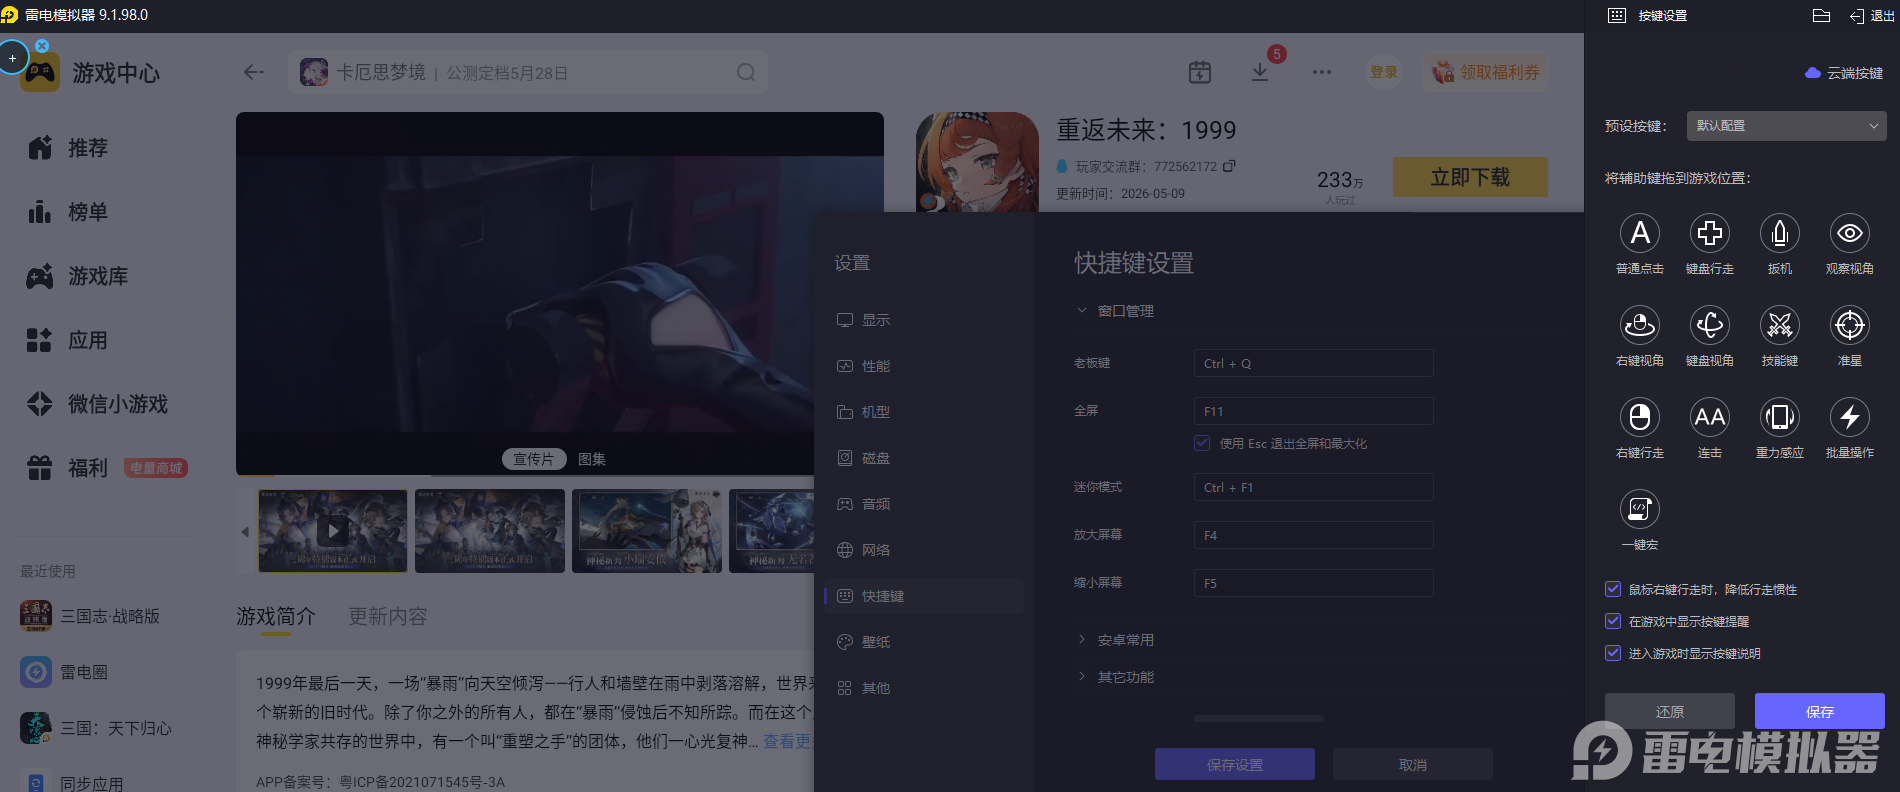
Task: Select the 观察视角 eye view icon
Action: 1850,233
